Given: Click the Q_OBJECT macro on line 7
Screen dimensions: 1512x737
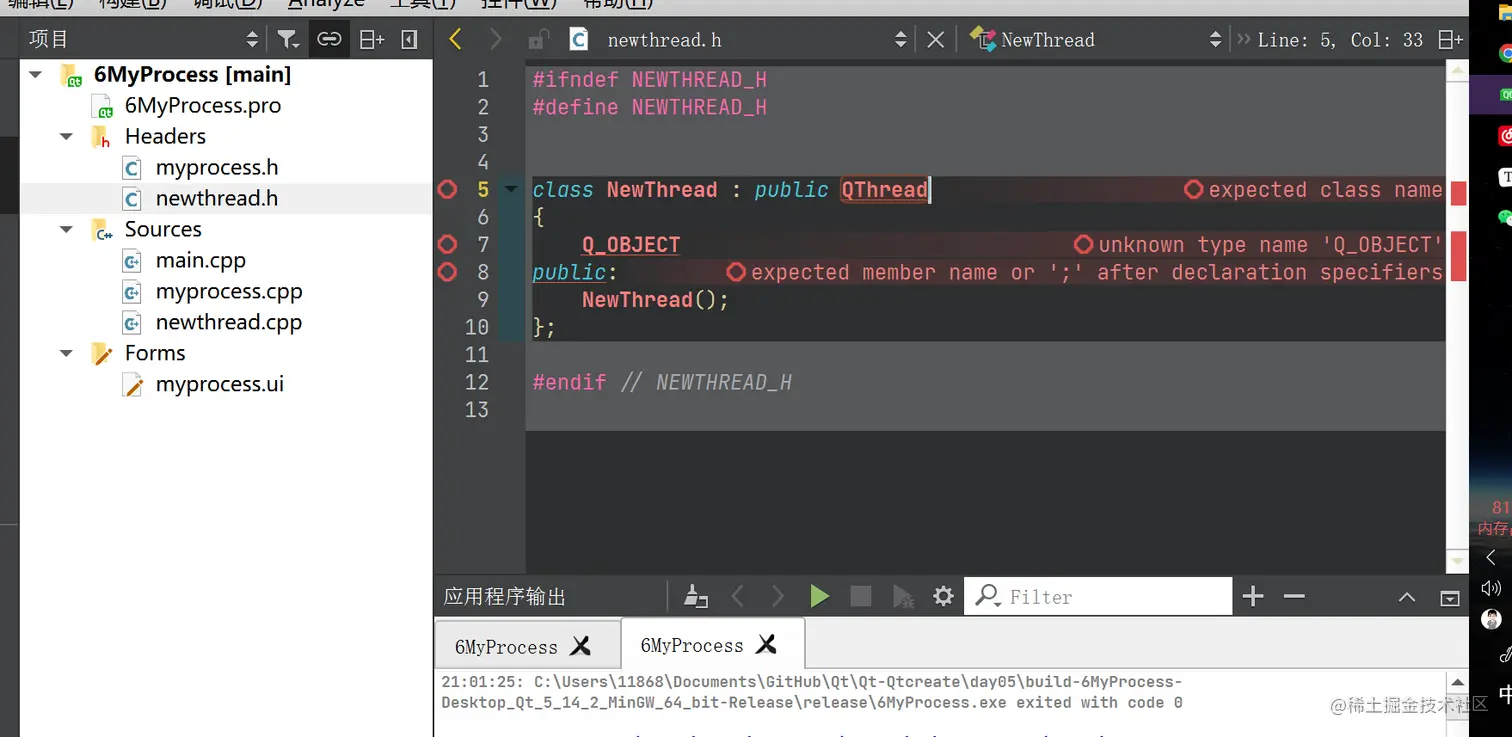Looking at the screenshot, I should coord(631,245).
